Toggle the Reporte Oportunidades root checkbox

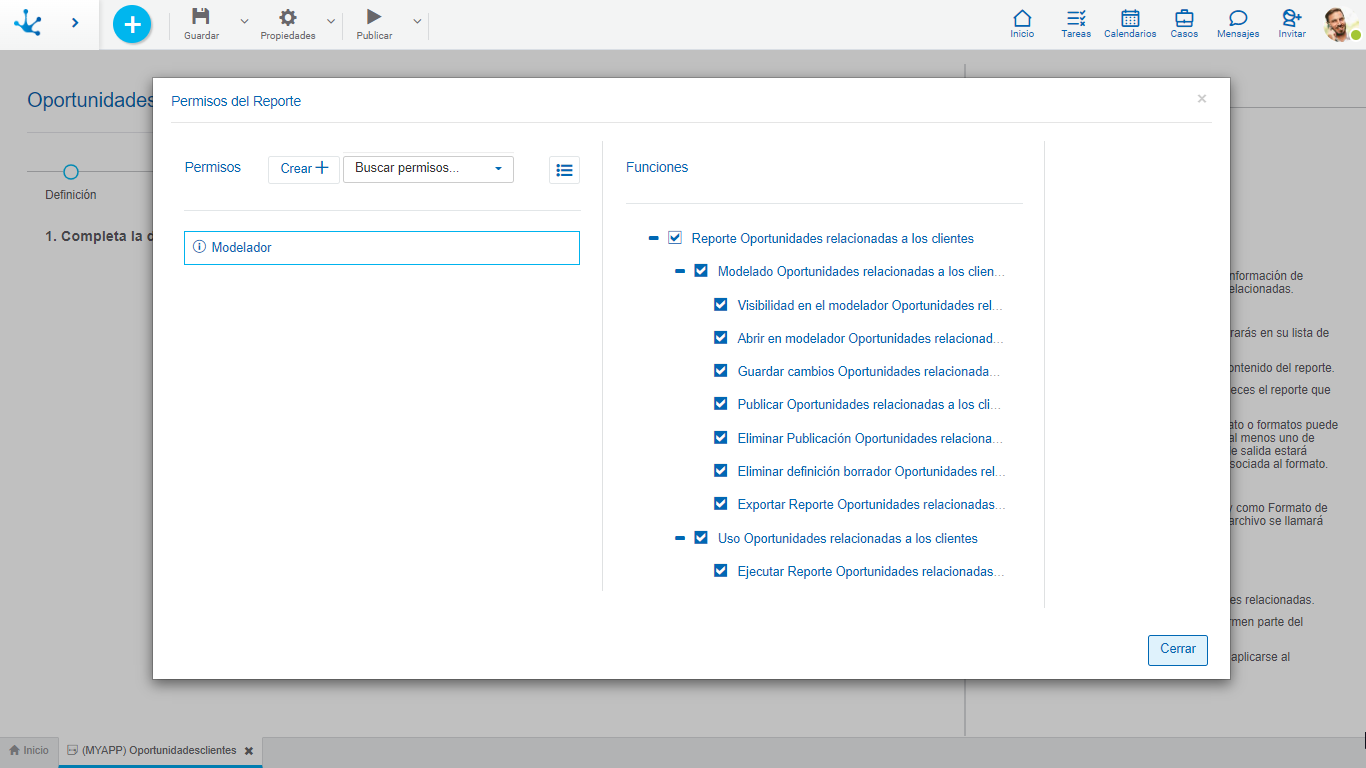675,238
